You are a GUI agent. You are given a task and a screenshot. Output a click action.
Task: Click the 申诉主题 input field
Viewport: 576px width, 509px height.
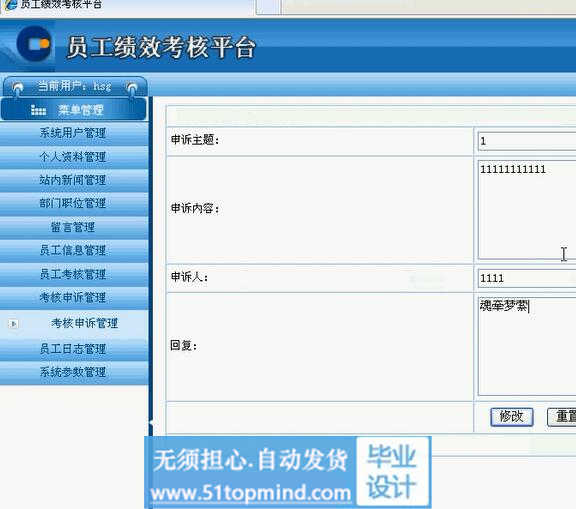pyautogui.click(x=527, y=141)
